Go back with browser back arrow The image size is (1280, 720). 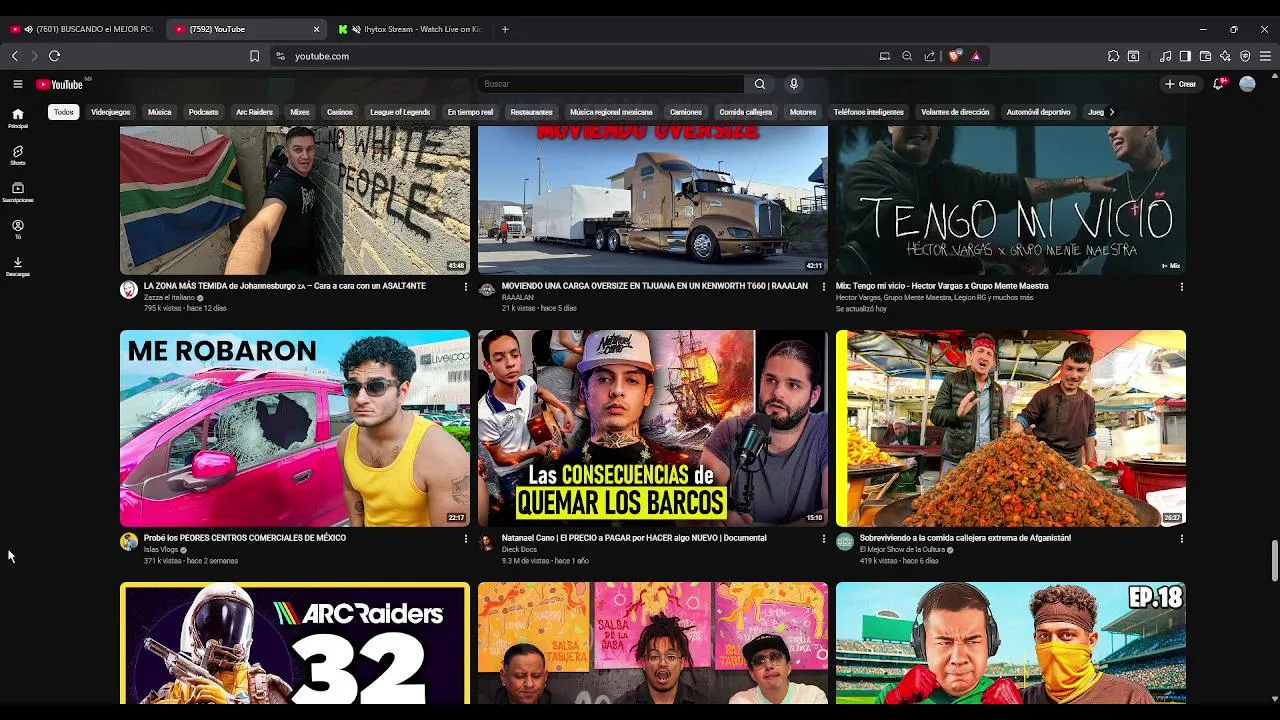coord(14,56)
